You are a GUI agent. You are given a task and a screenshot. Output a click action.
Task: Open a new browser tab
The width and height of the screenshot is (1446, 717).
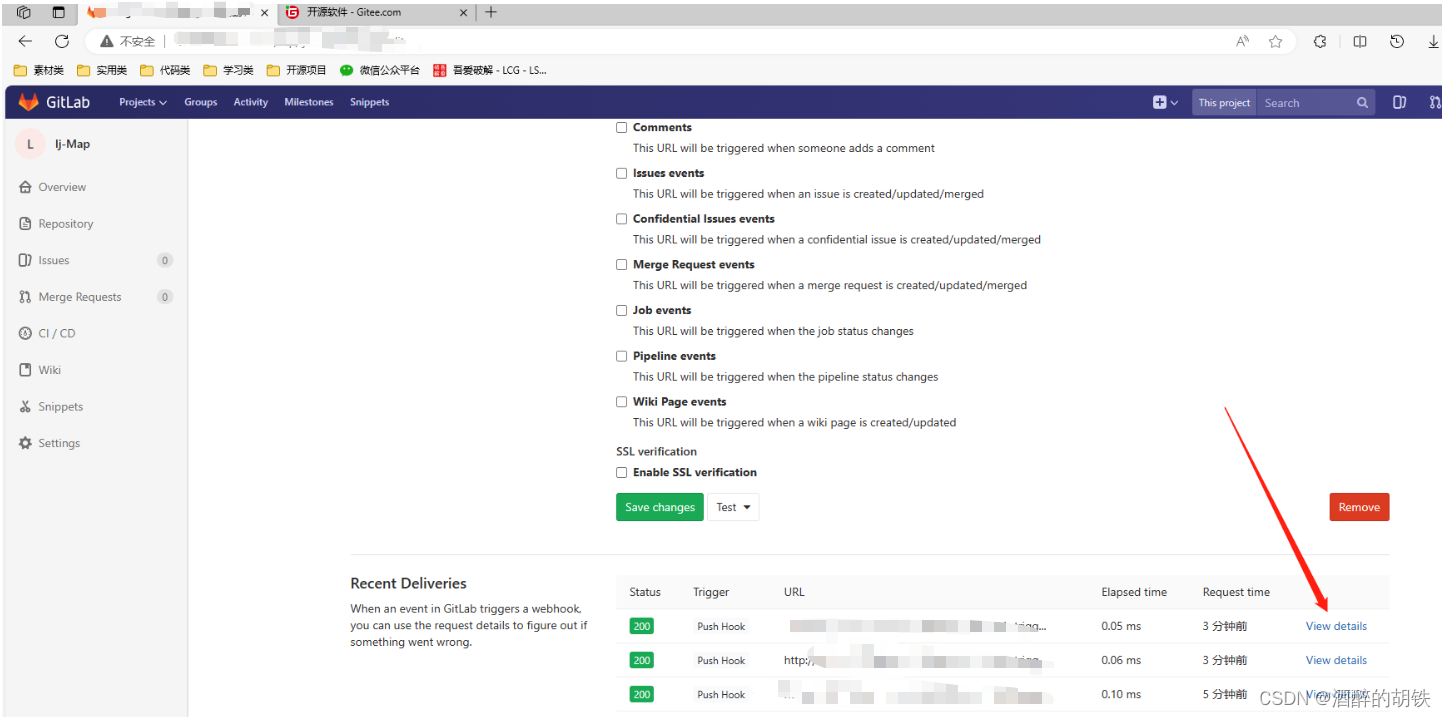pos(491,13)
